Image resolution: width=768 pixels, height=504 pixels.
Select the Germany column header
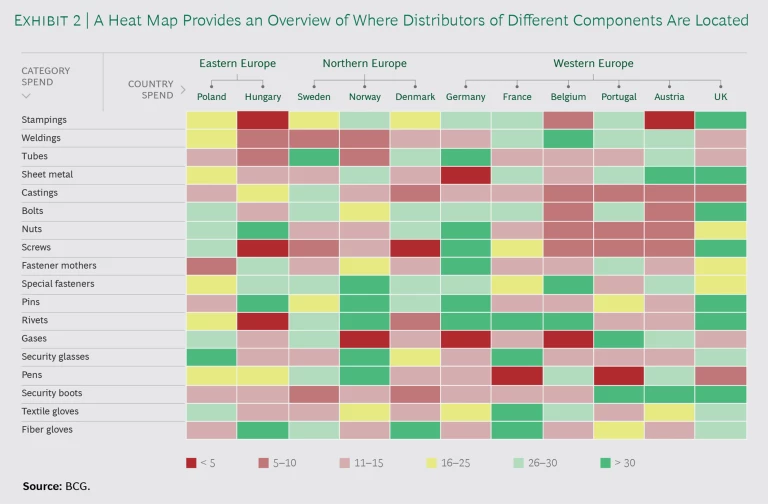(465, 97)
